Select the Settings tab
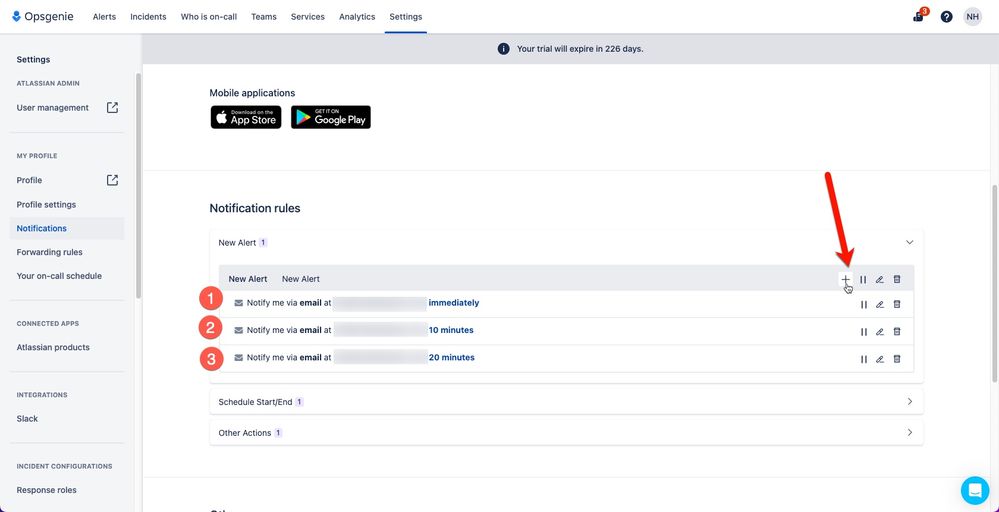This screenshot has width=999, height=512. pyautogui.click(x=406, y=17)
